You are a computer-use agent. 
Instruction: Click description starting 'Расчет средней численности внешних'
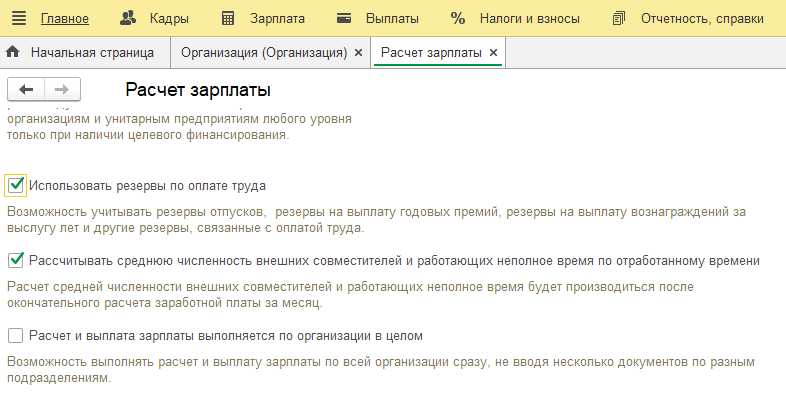(x=350, y=295)
